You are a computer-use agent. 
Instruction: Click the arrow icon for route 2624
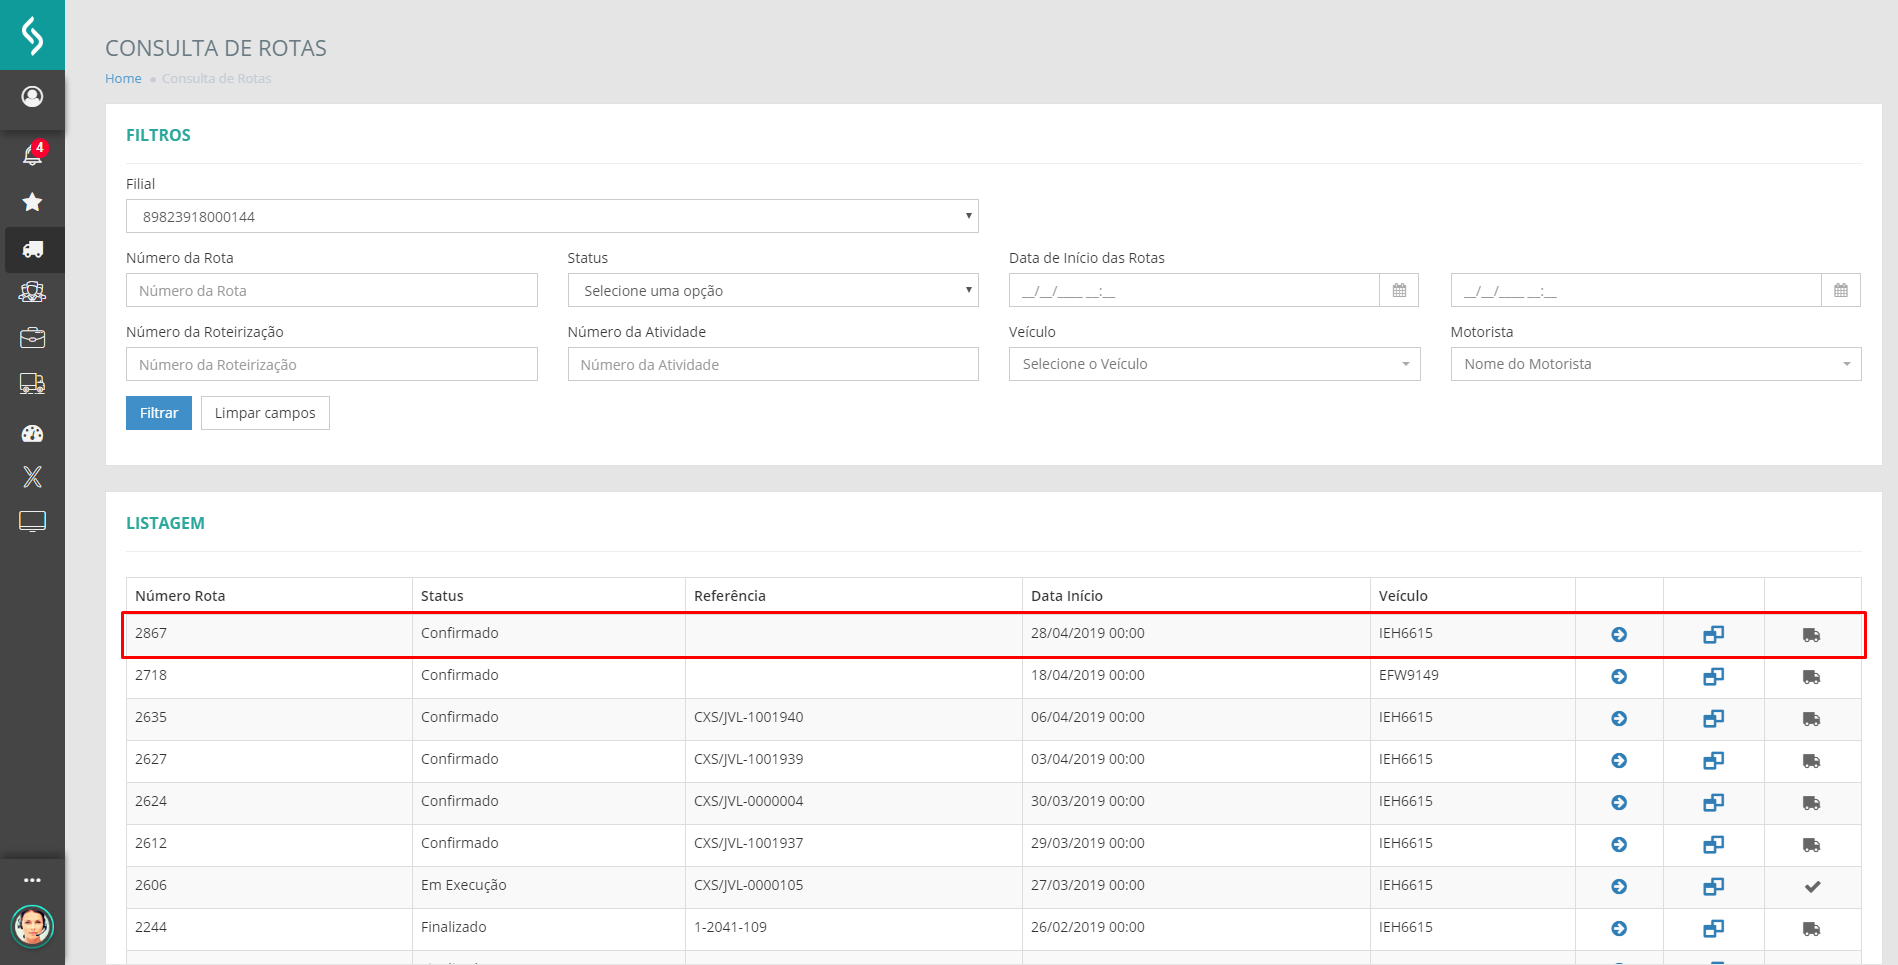(x=1619, y=803)
